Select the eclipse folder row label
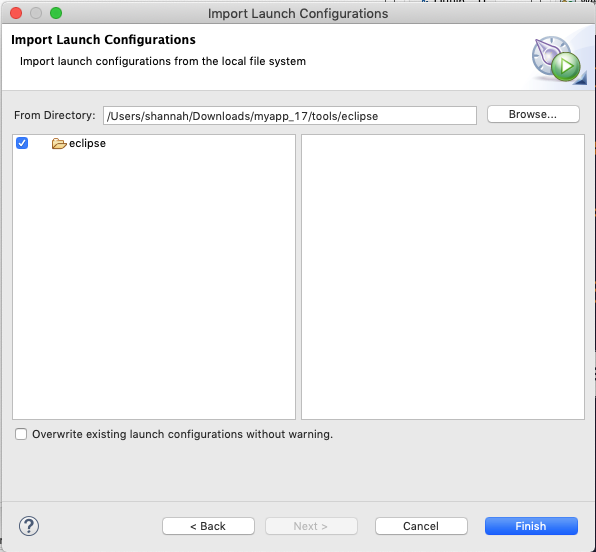Image resolution: width=596 pixels, height=552 pixels. (87, 143)
